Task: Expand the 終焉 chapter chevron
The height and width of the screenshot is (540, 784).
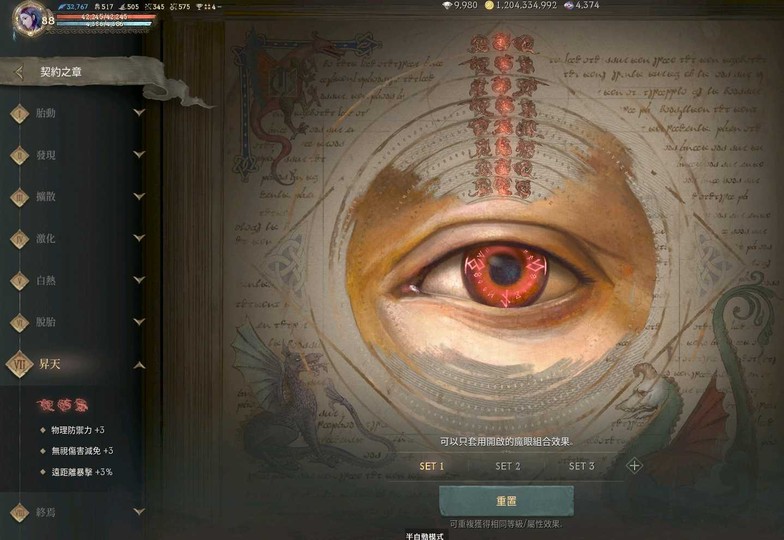Action: [x=139, y=512]
